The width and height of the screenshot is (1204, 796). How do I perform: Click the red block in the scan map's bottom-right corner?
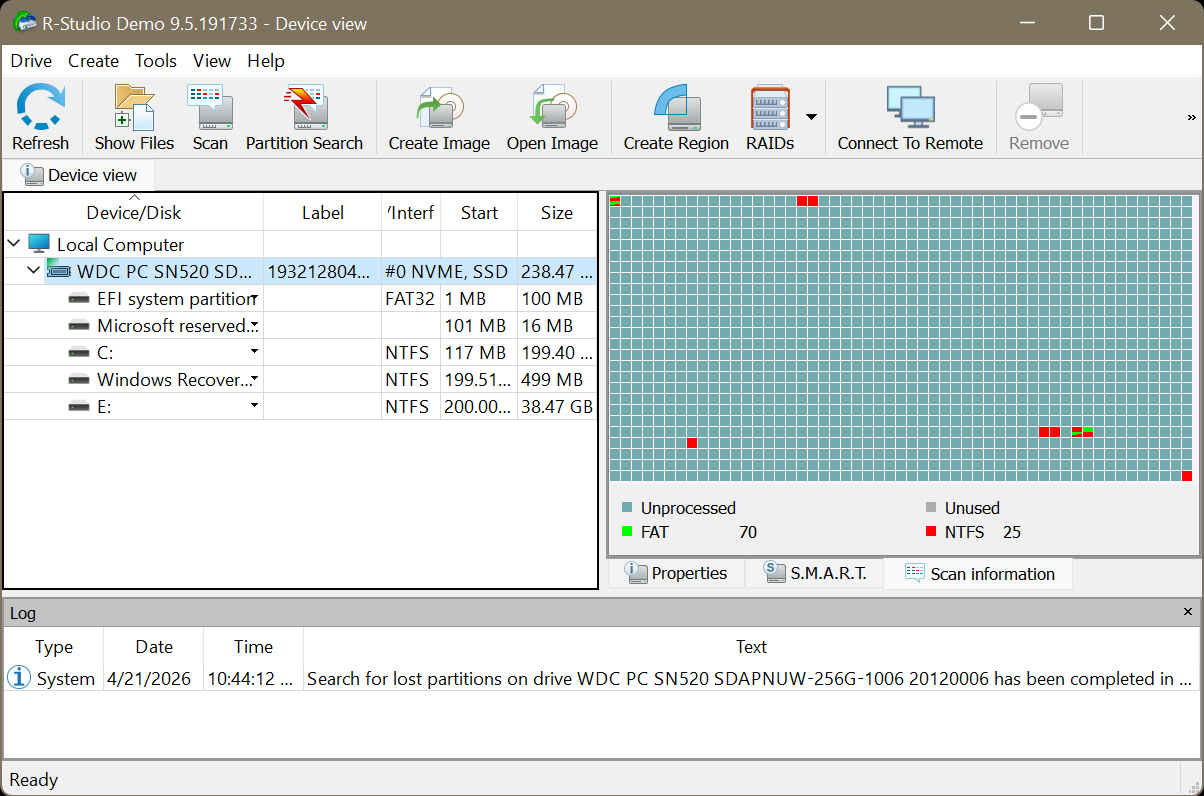click(1187, 476)
